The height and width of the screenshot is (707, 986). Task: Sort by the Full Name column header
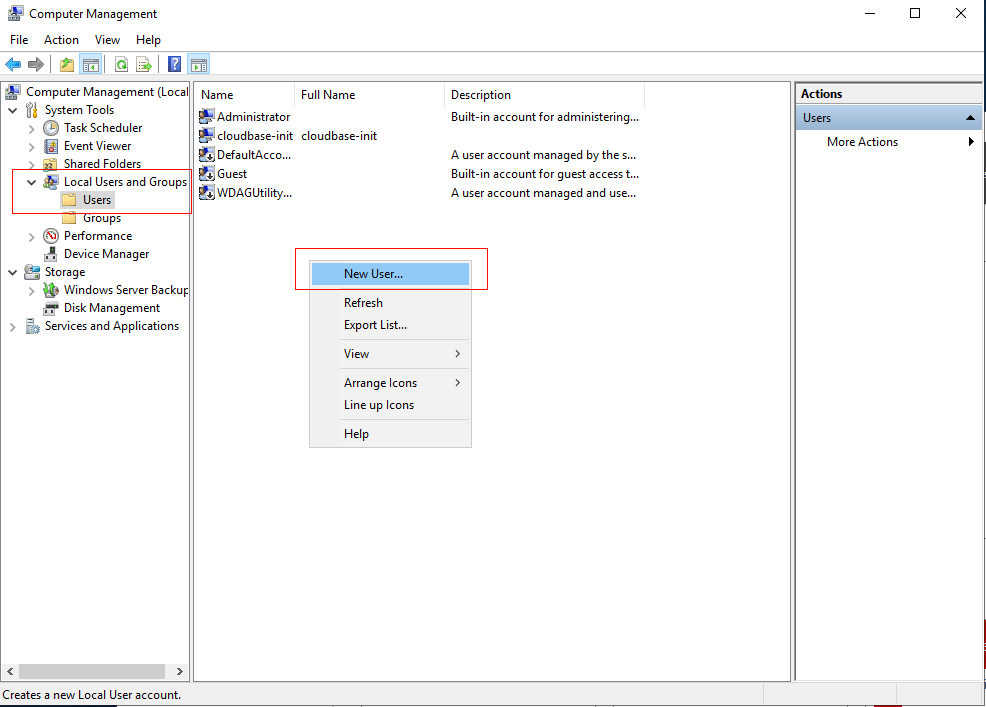369,95
